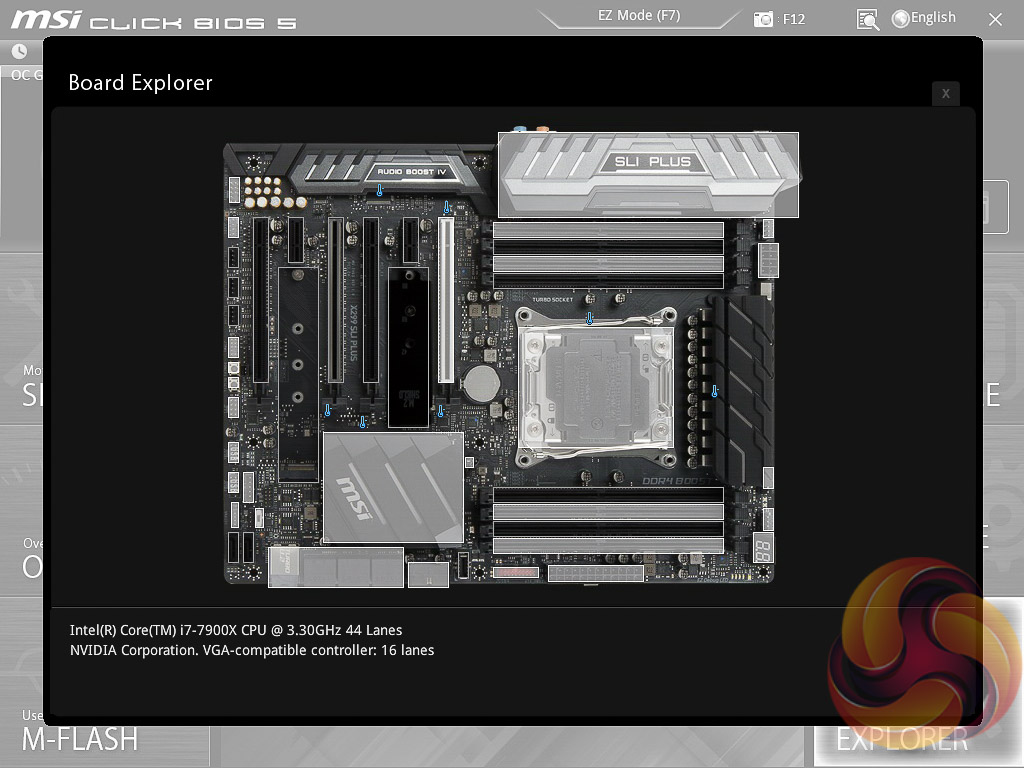Screen dimensions: 1024x768
Task: Click thermometer icon below Audio Boost IV
Action: [379, 191]
